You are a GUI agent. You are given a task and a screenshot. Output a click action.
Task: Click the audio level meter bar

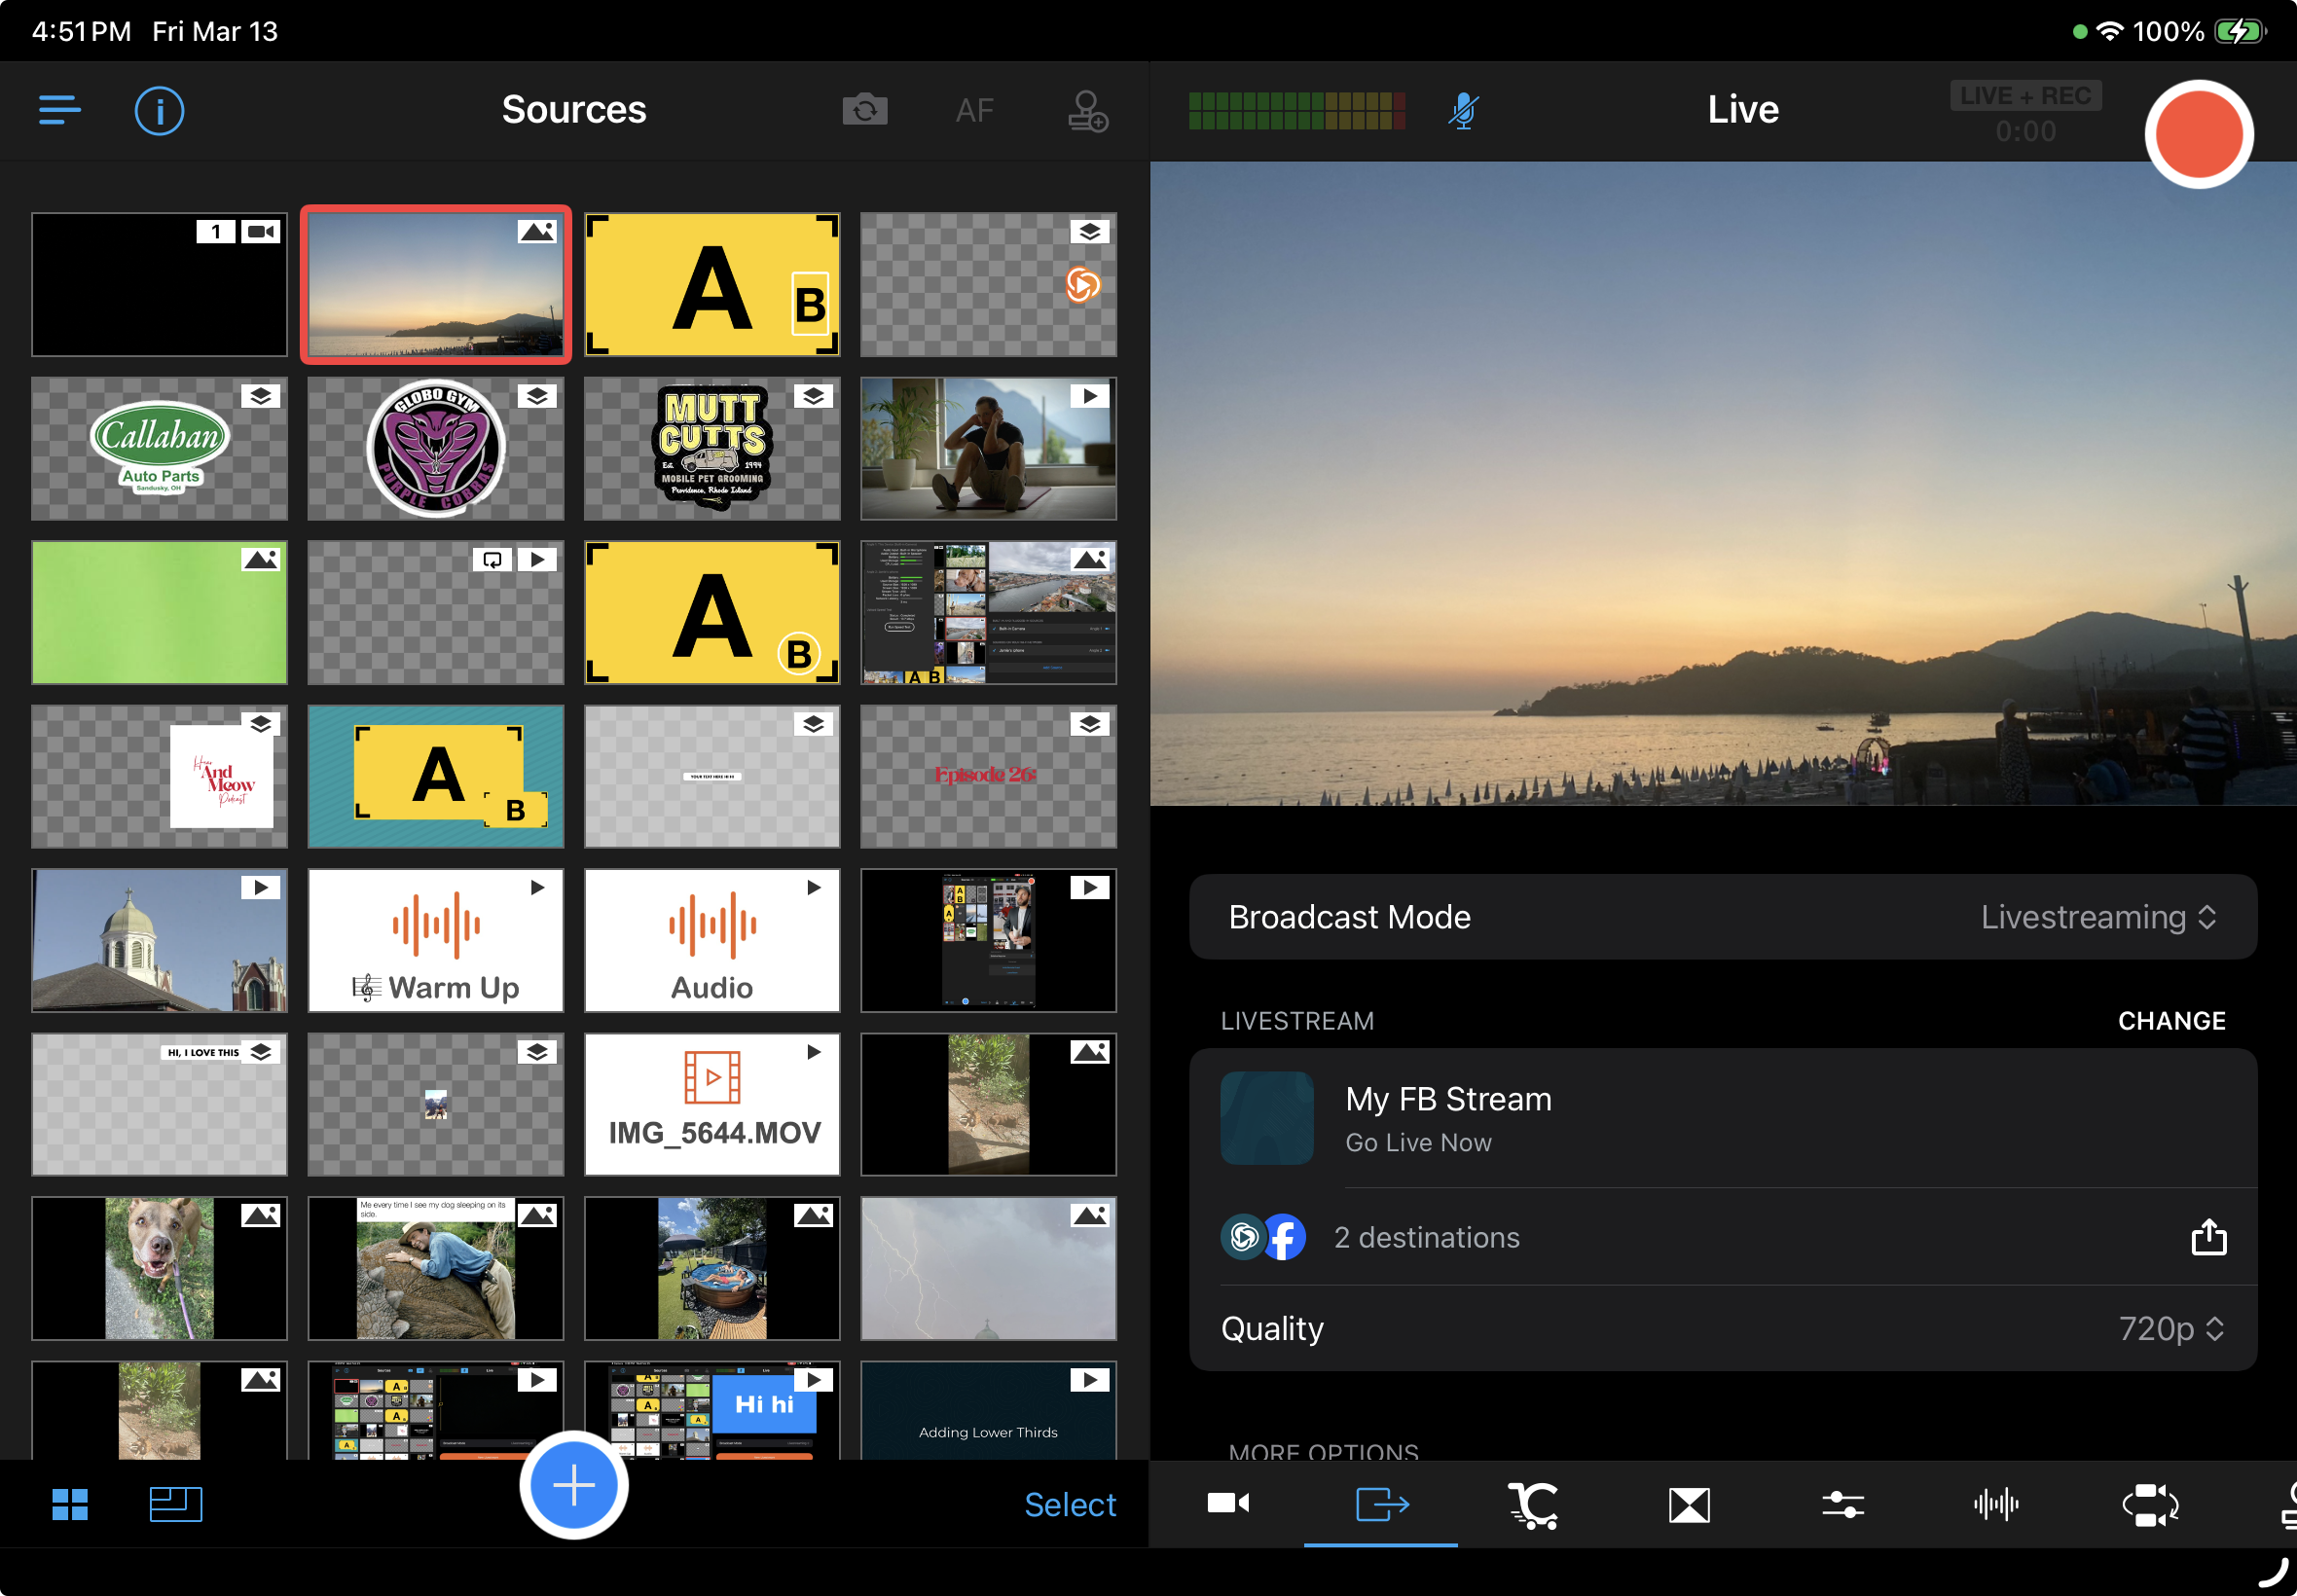click(1296, 110)
